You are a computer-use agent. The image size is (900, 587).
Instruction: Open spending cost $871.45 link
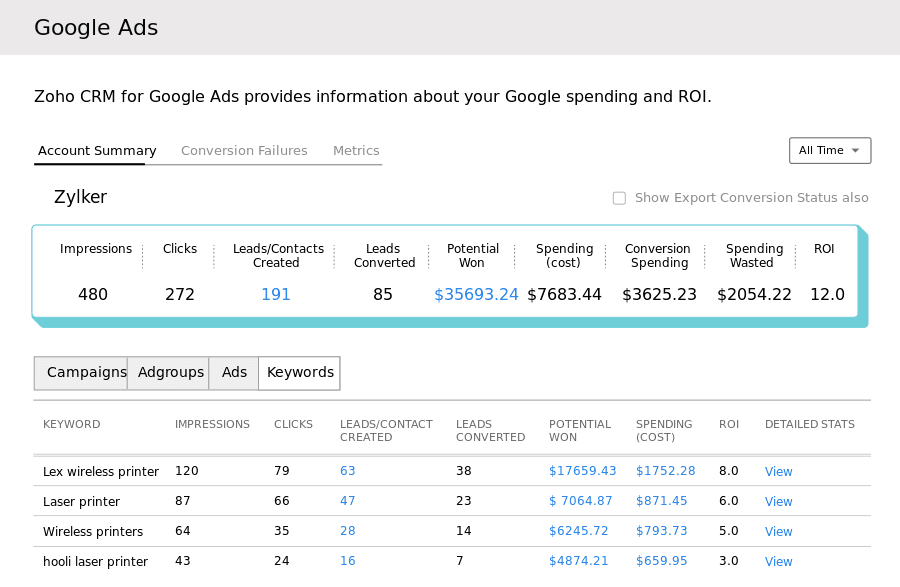(x=661, y=501)
